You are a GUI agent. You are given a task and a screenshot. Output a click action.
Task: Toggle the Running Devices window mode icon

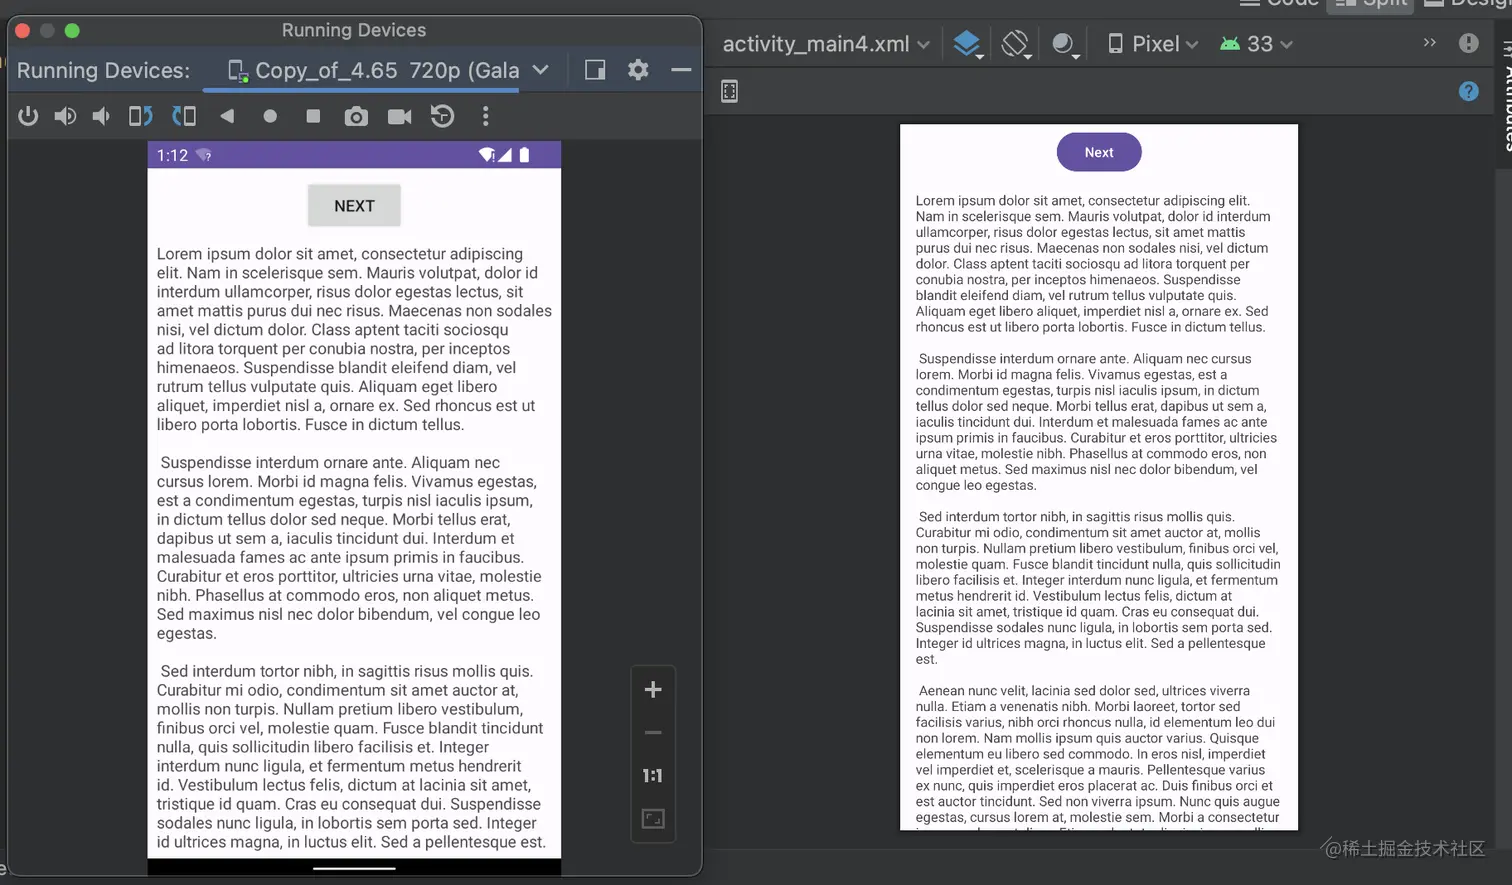(x=595, y=70)
